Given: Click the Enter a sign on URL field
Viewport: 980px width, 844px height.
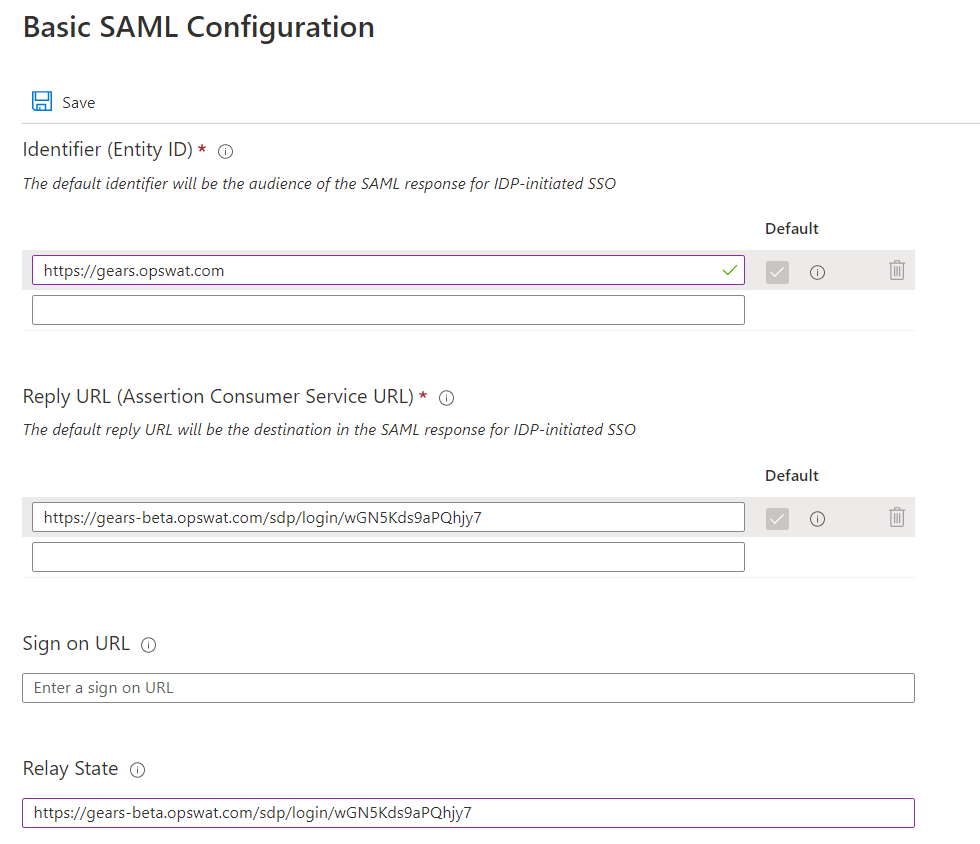Looking at the screenshot, I should (468, 688).
